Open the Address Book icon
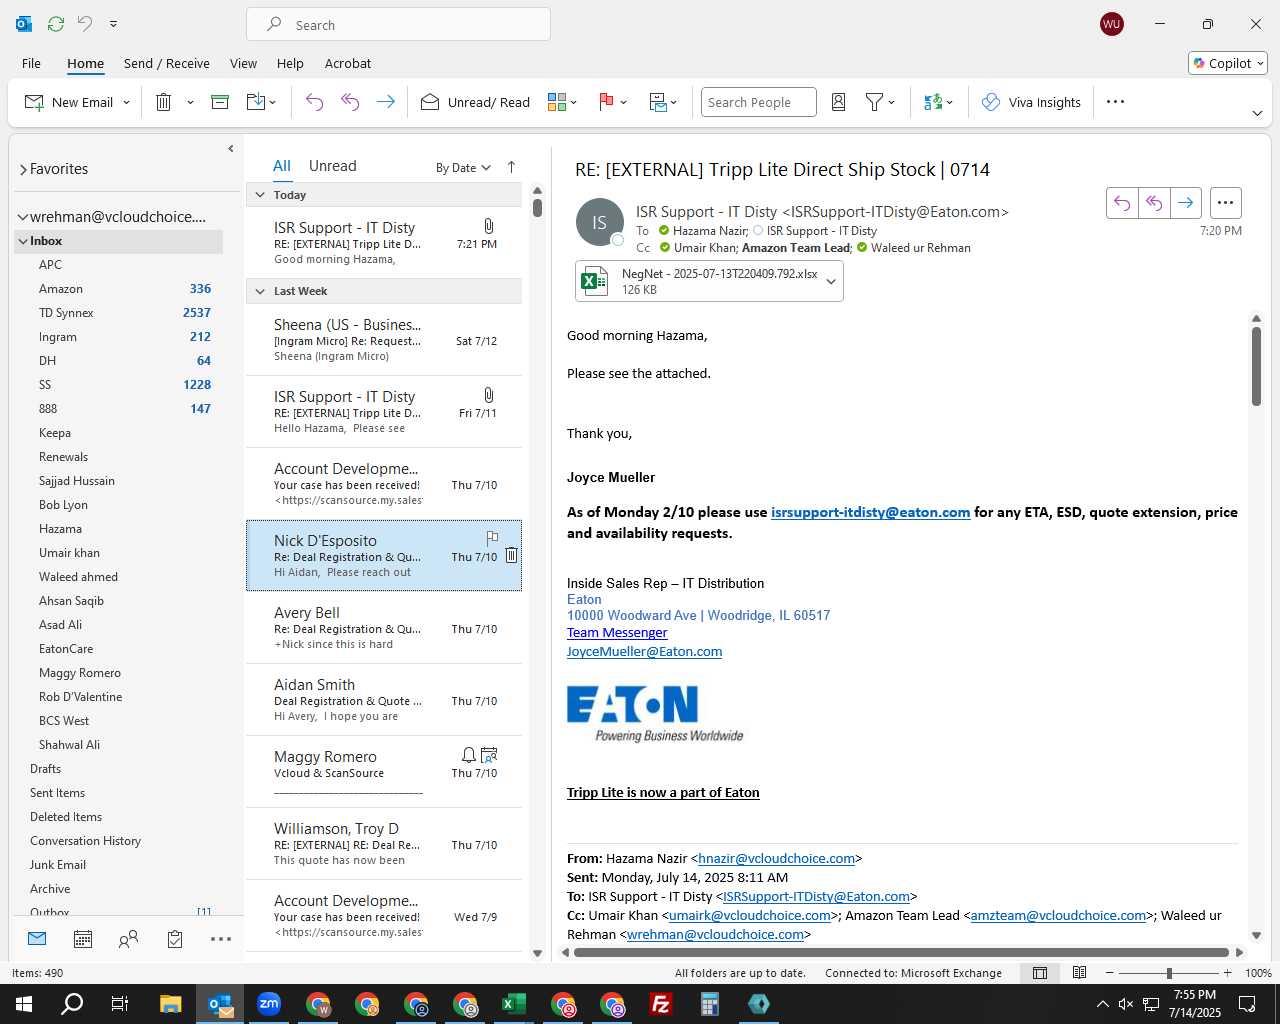Screen dimensions: 1280x1024 tap(839, 102)
